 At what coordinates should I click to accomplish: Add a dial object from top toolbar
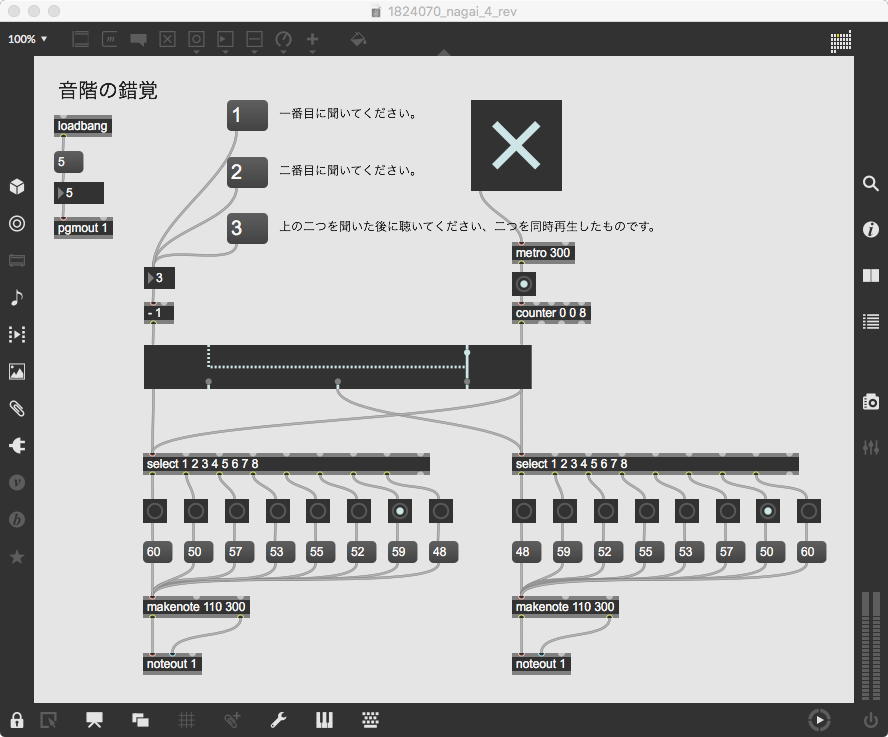283,39
